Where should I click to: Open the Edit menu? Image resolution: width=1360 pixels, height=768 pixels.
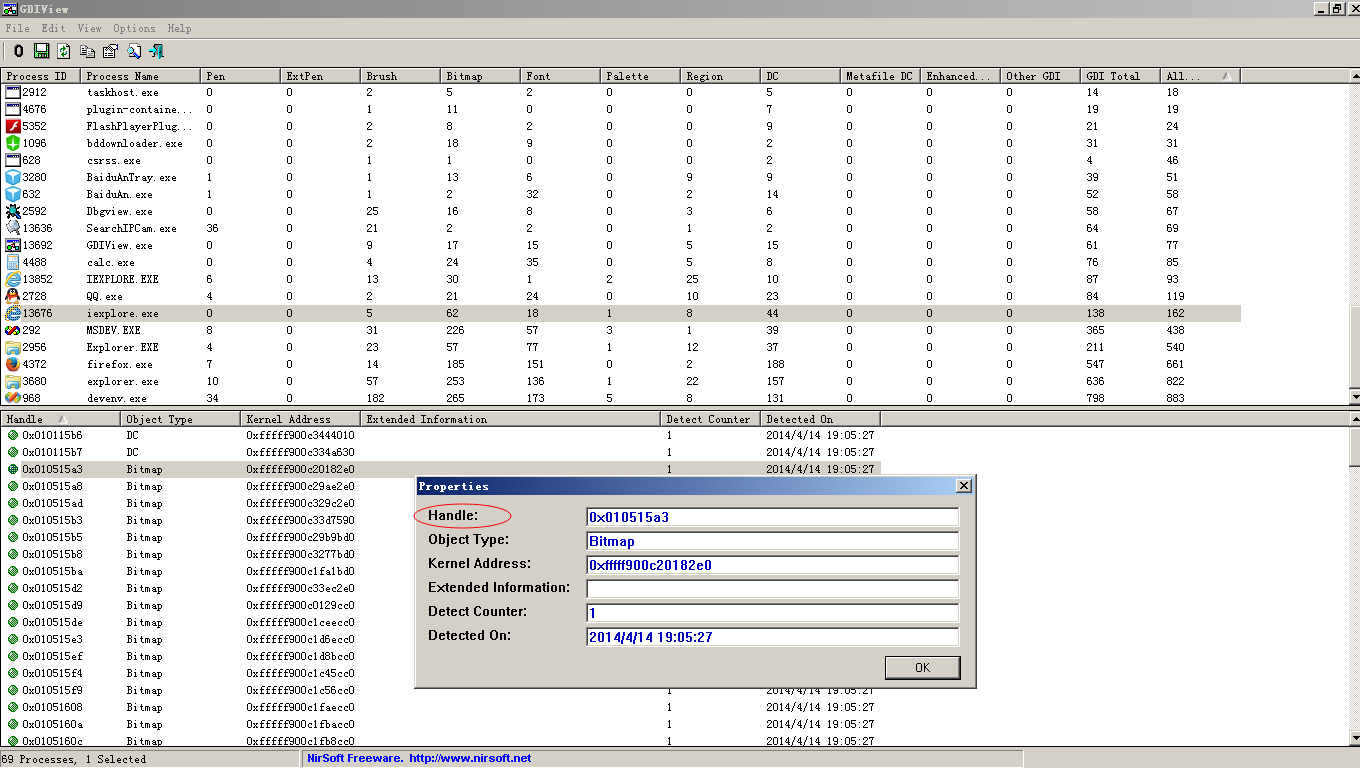(x=53, y=28)
